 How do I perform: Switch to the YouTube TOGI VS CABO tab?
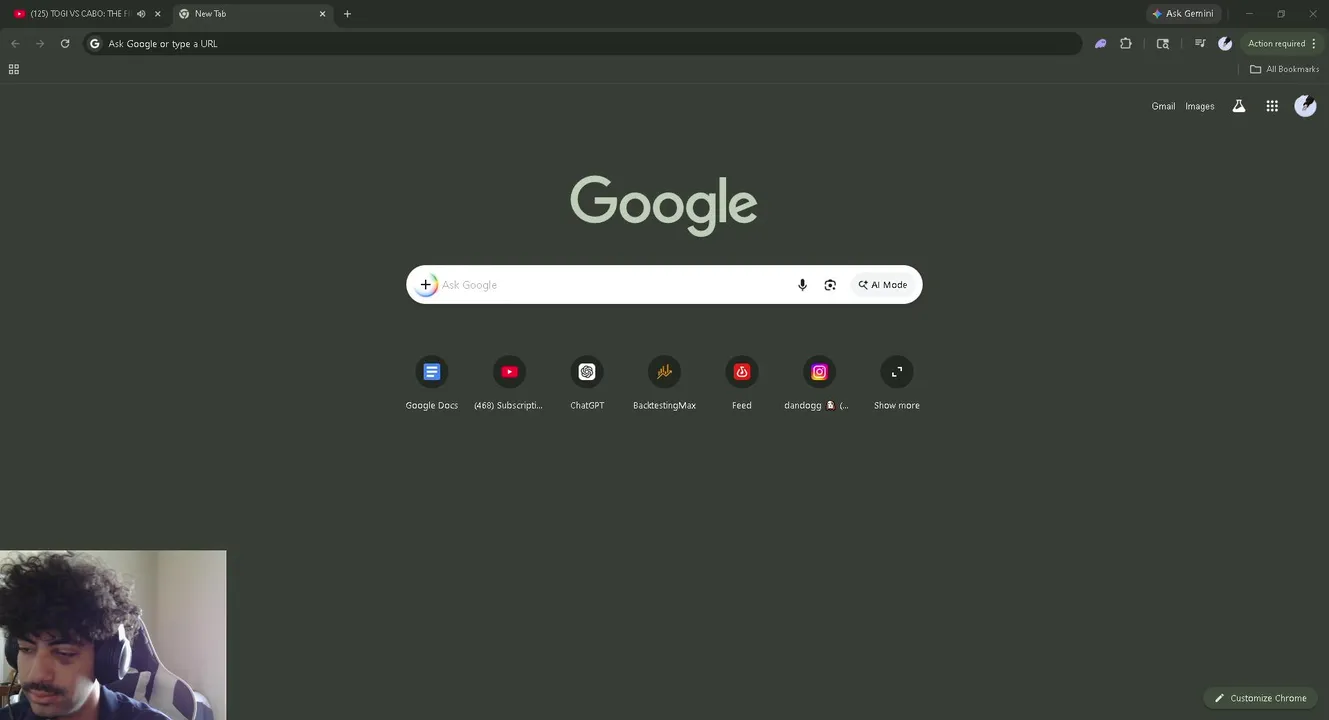tap(80, 14)
